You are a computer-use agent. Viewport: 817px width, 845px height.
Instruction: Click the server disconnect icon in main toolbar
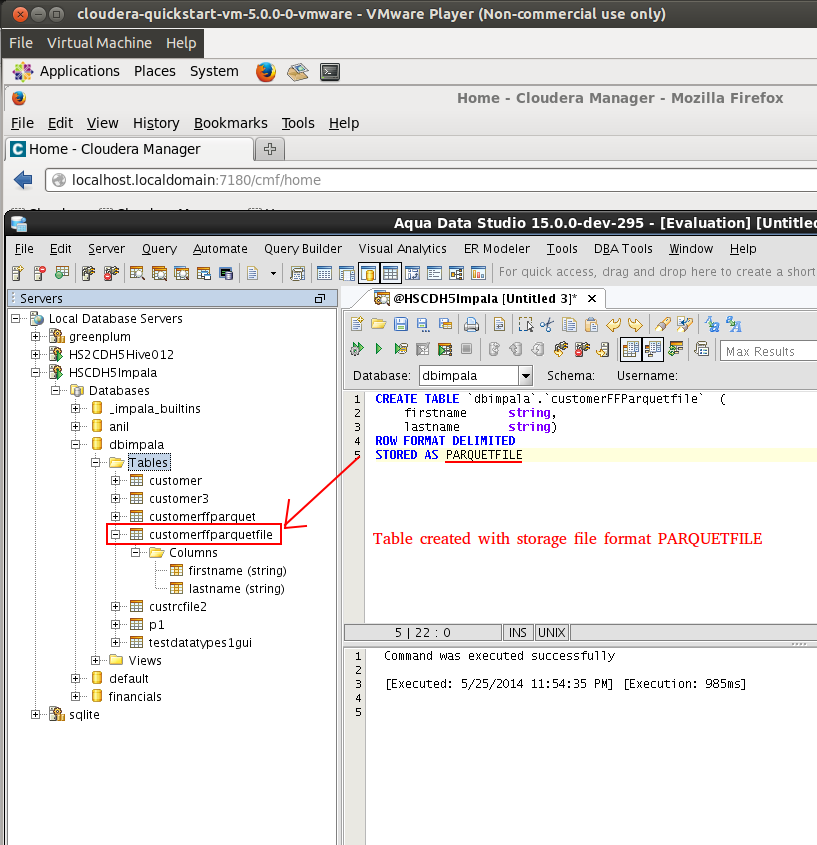tap(111, 273)
